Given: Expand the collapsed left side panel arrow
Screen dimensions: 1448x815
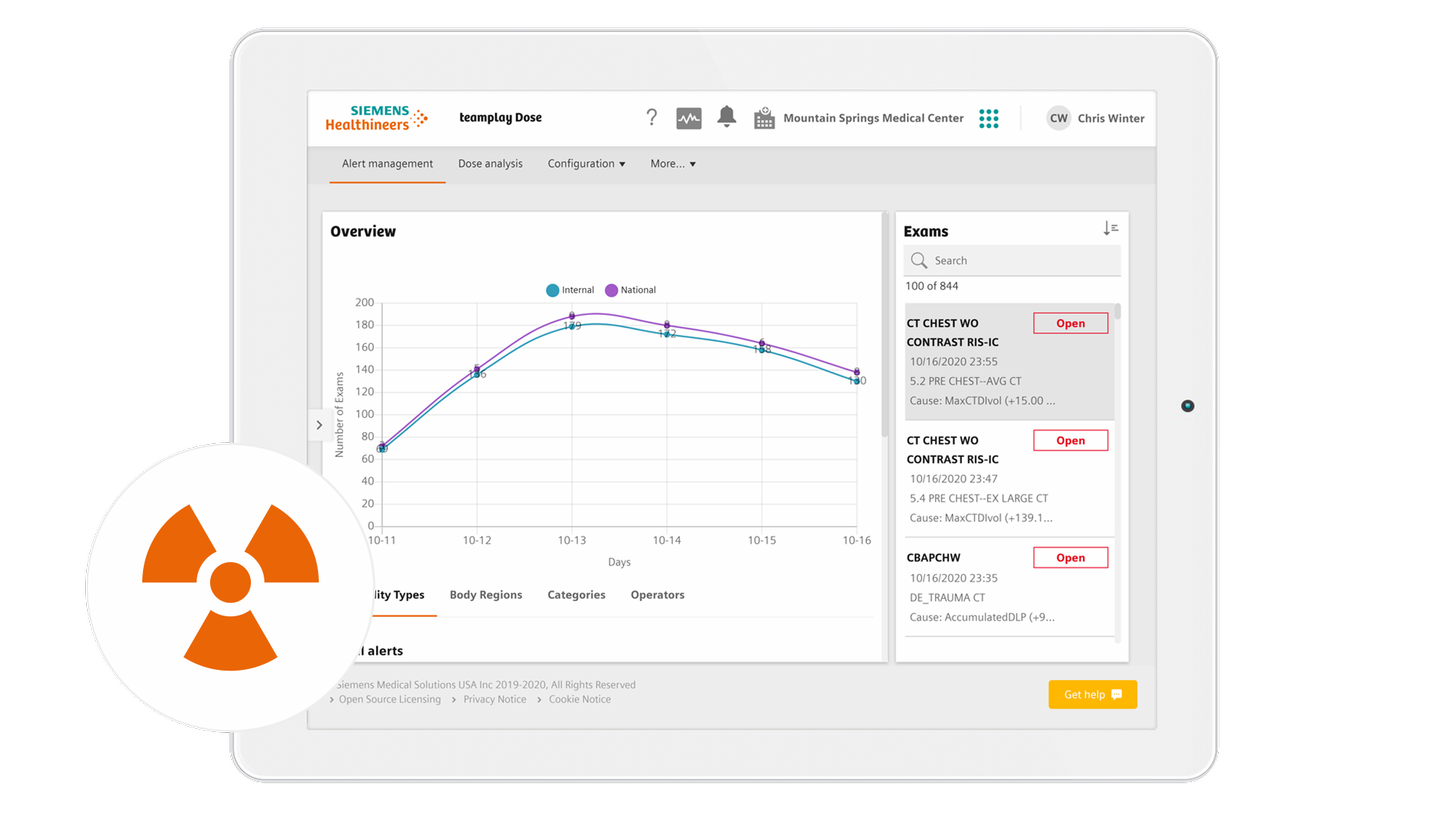Looking at the screenshot, I should pos(320,425).
